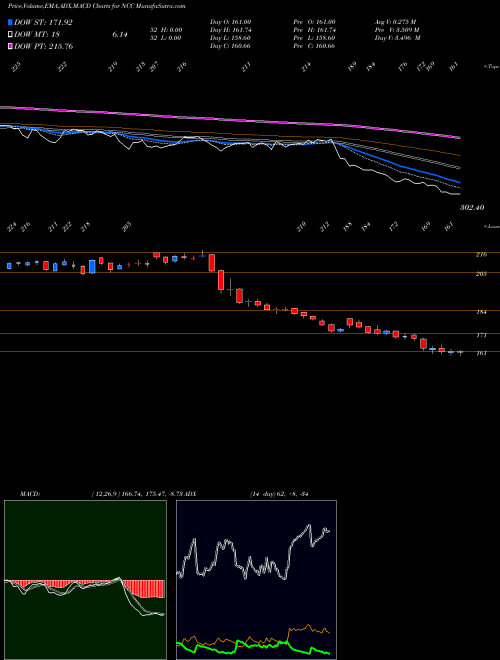Click the magenta DOW PT legend swatch

(x=10, y=46)
